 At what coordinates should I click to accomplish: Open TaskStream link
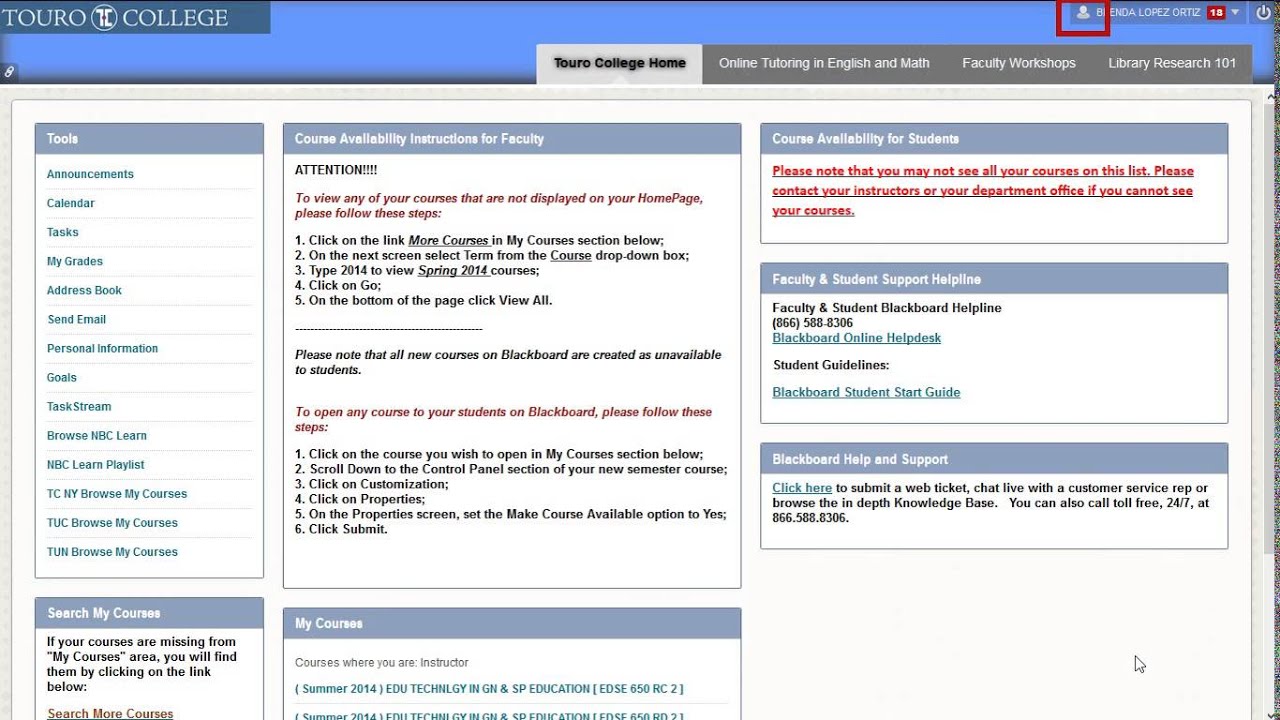point(79,406)
